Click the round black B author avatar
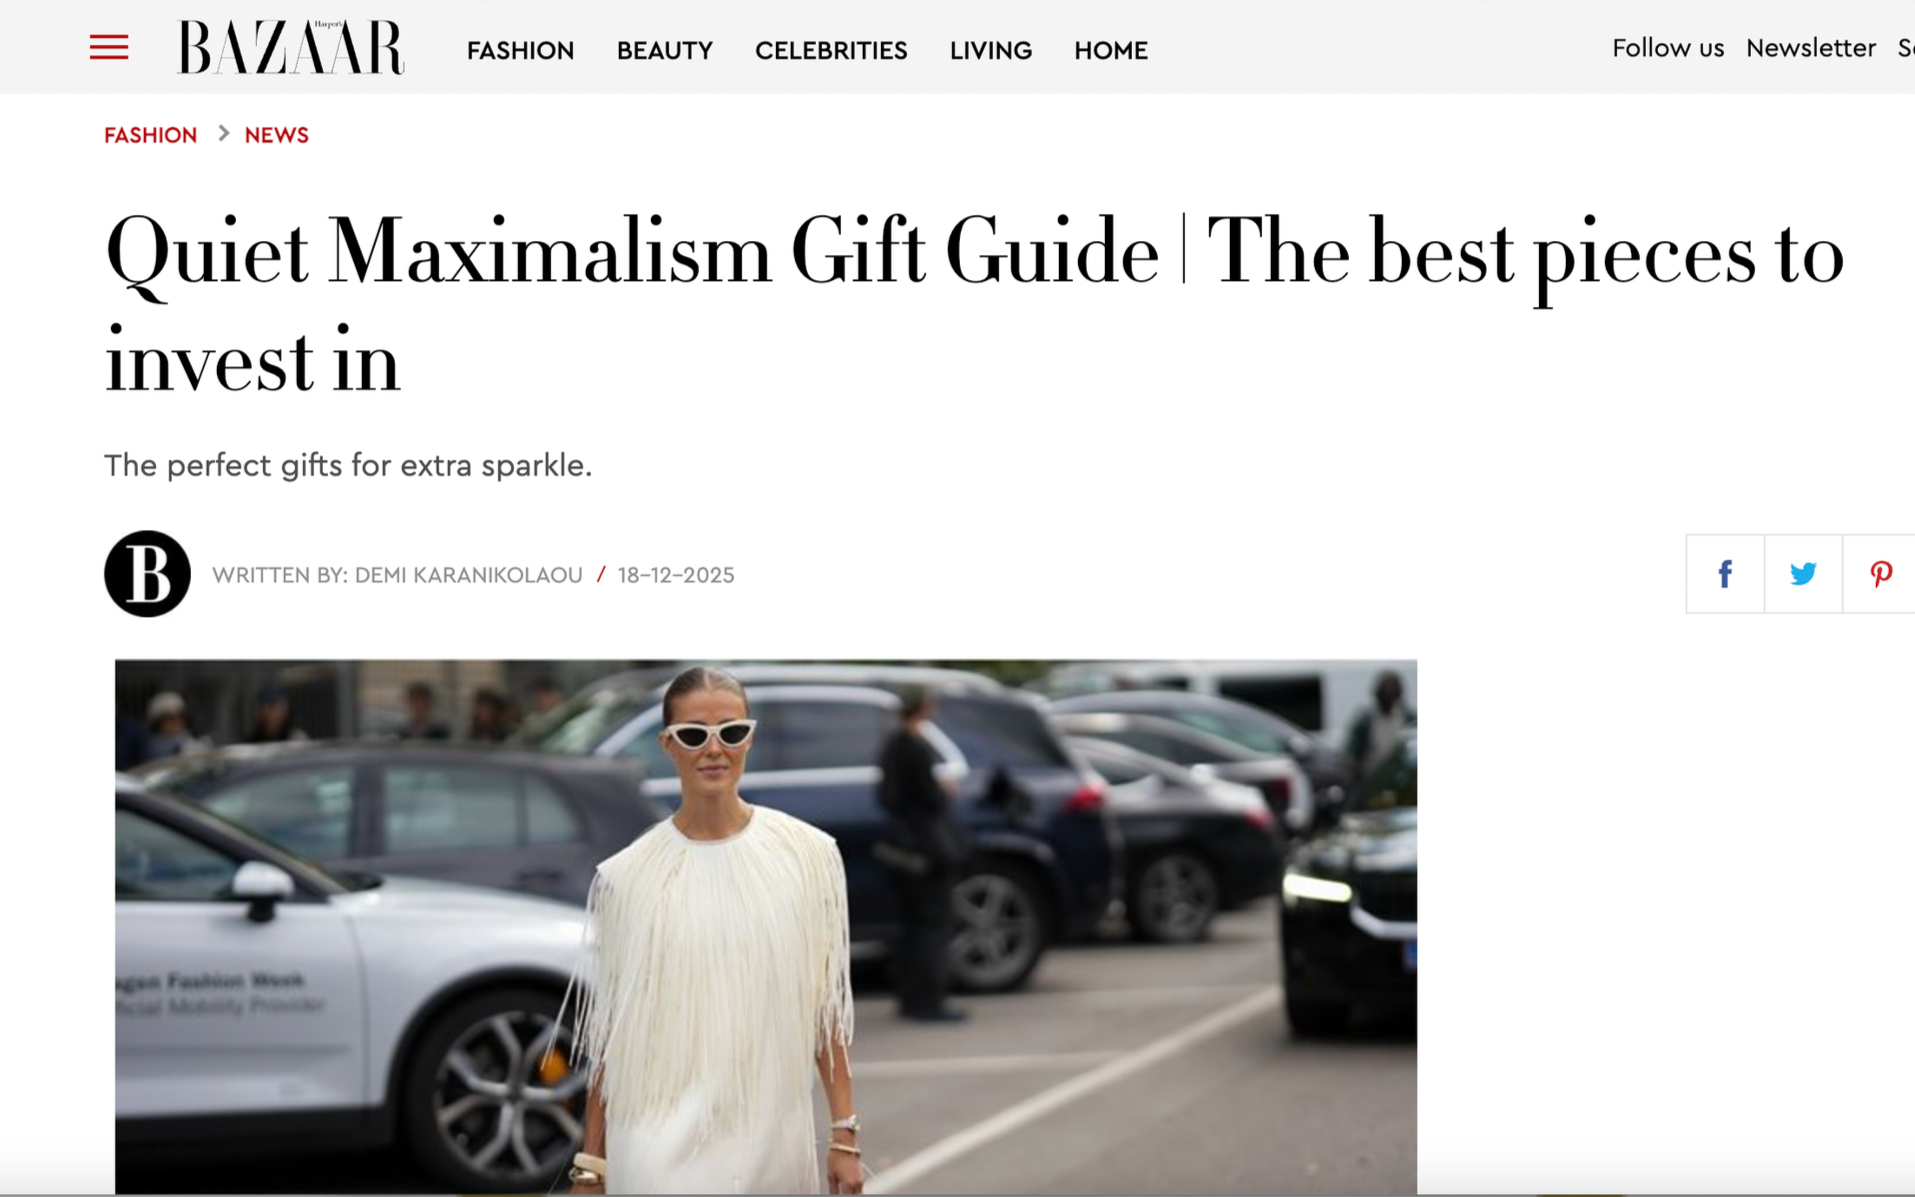 (147, 574)
